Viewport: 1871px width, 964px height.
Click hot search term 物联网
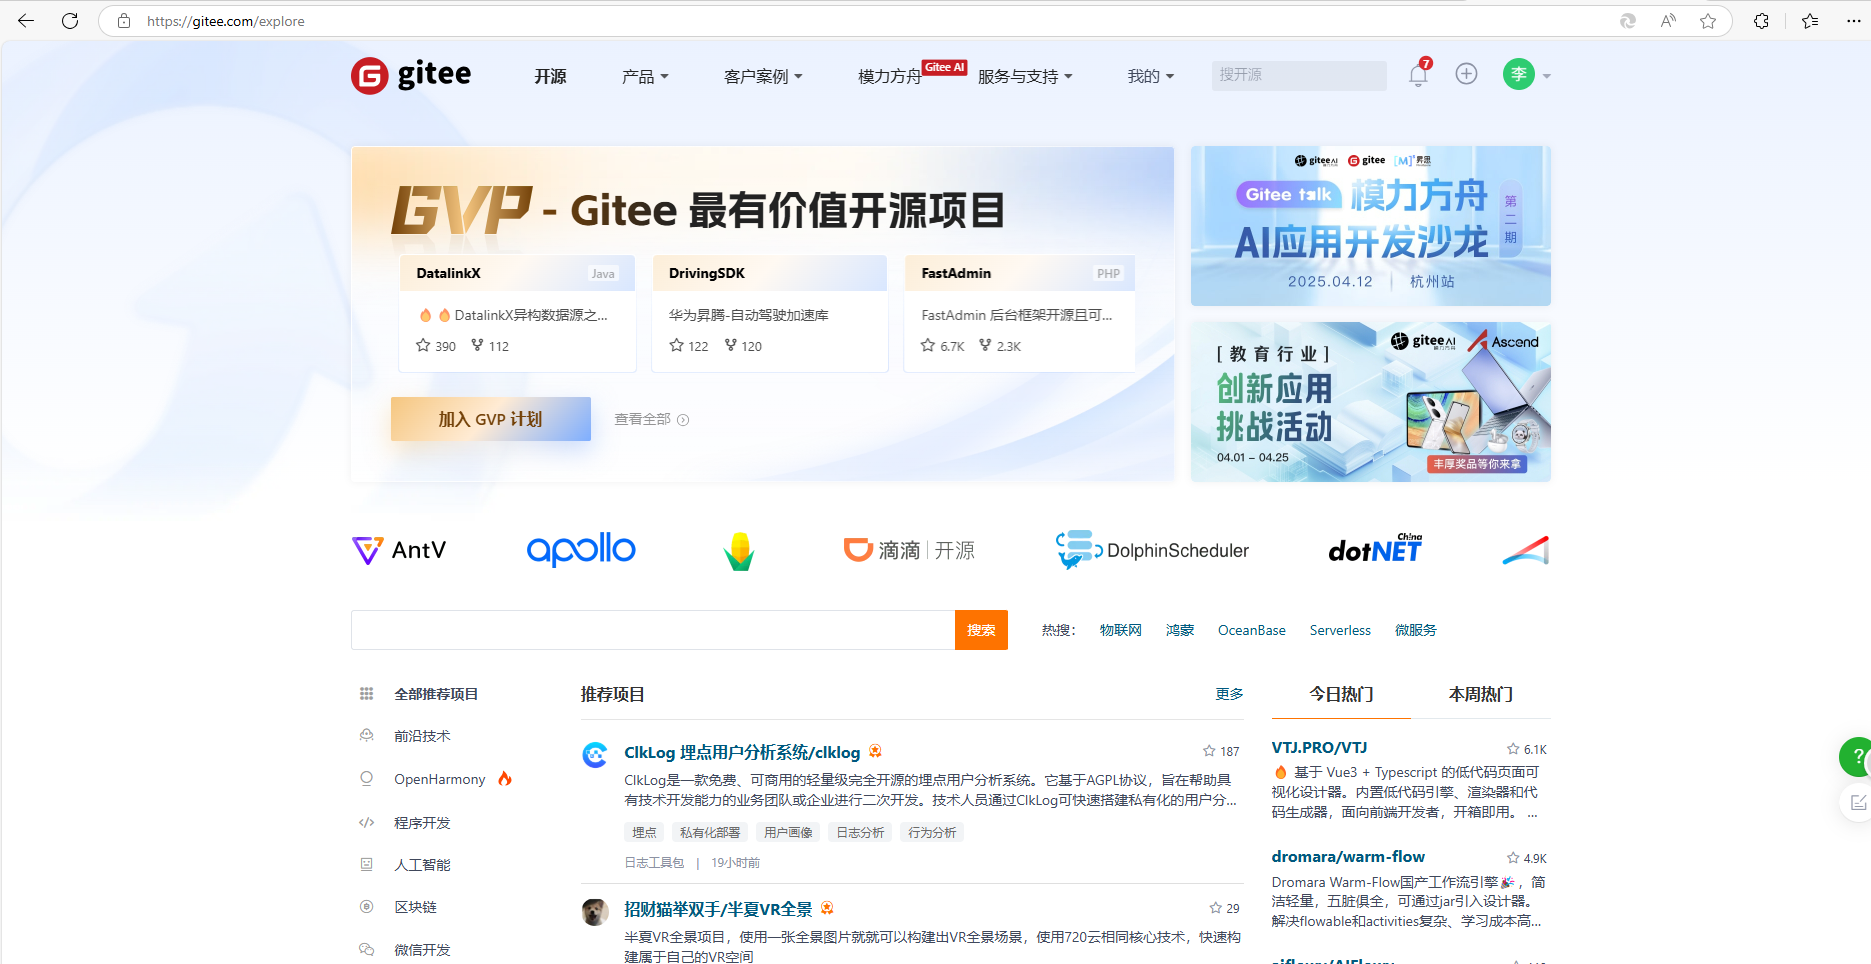(x=1120, y=630)
